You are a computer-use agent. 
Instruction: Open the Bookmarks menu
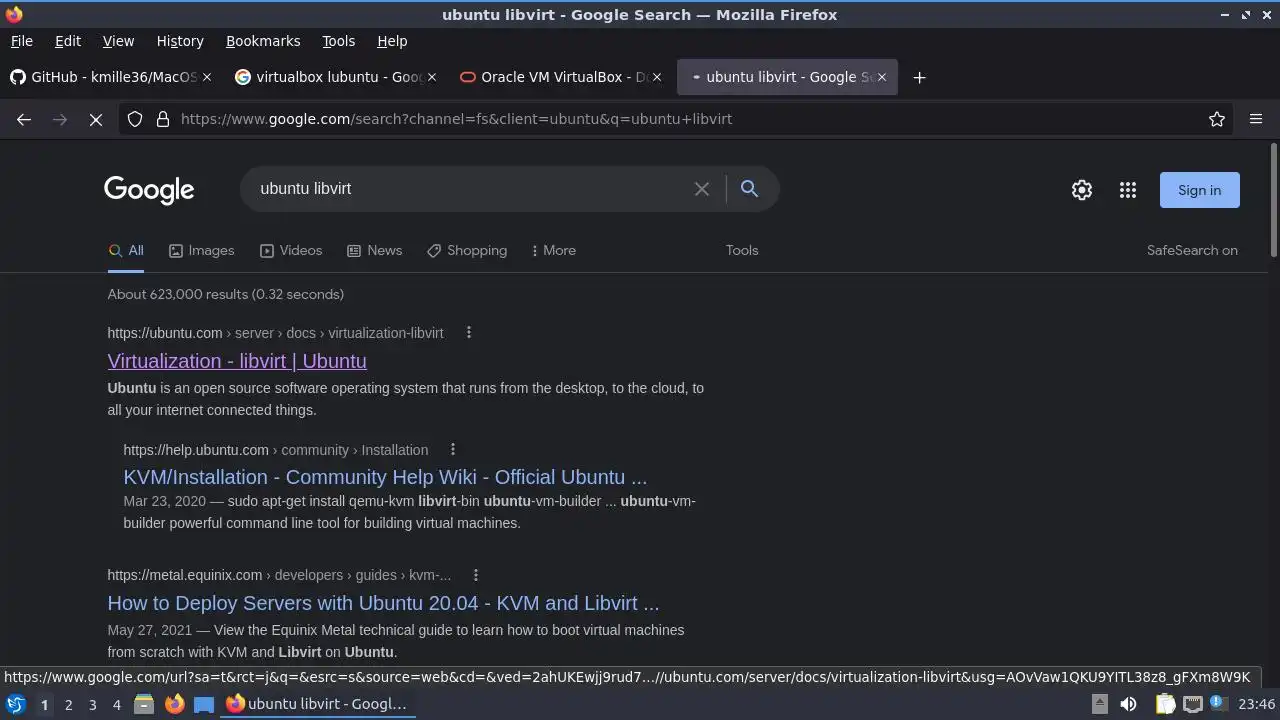coord(263,41)
